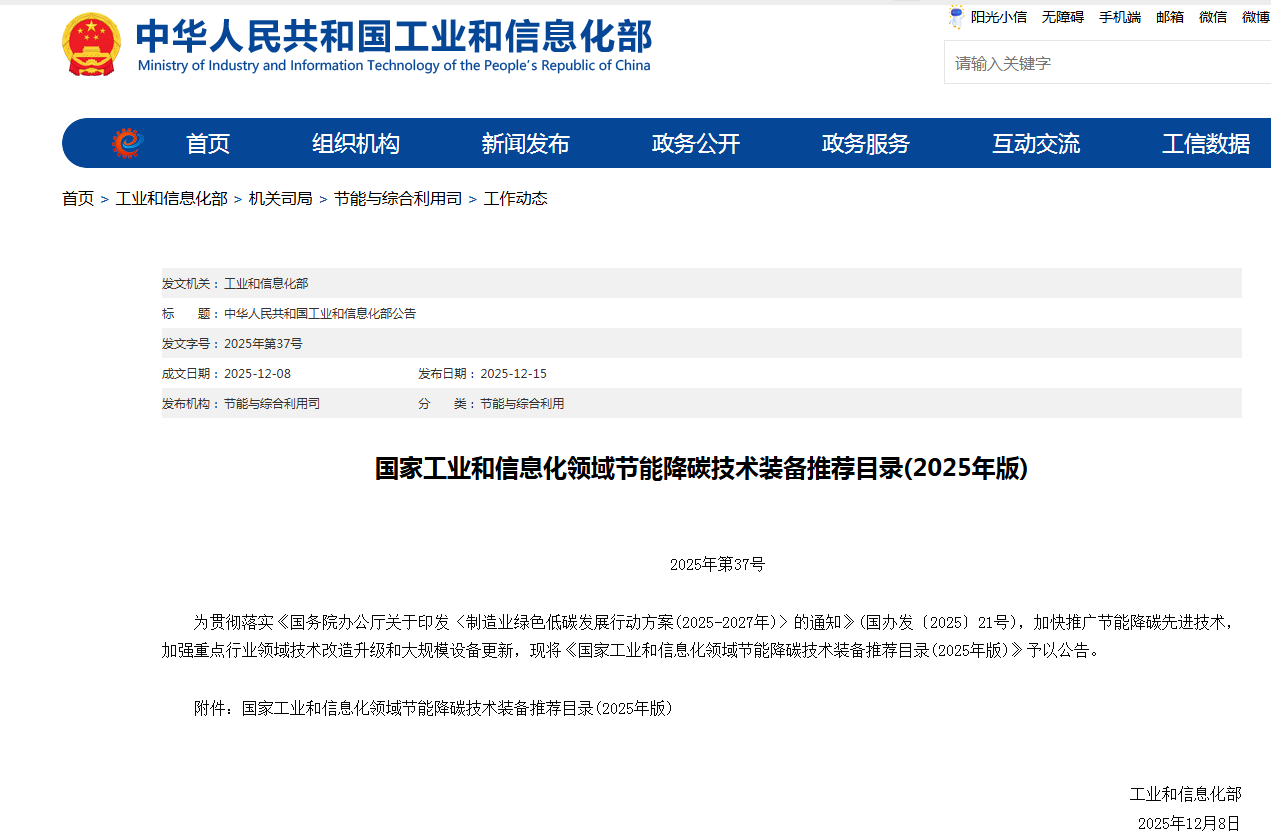Screen dimensions: 1271x831
Task: Select the 政务公开 navigation item
Action: pos(696,142)
